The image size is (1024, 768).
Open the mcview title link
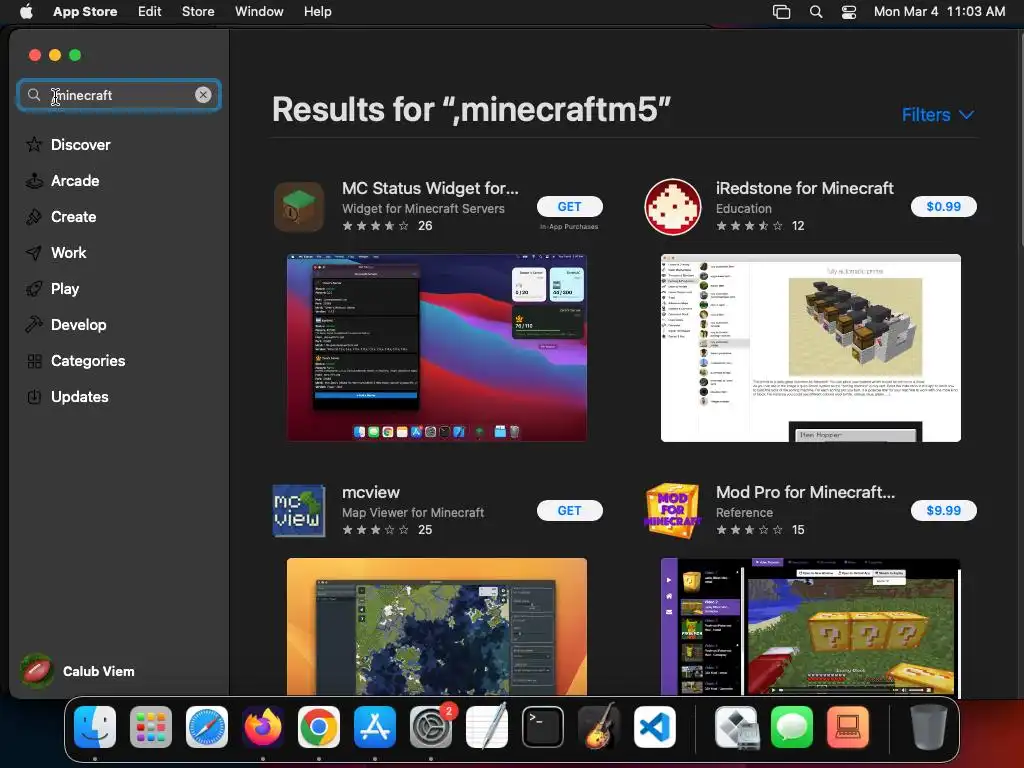[x=371, y=492]
